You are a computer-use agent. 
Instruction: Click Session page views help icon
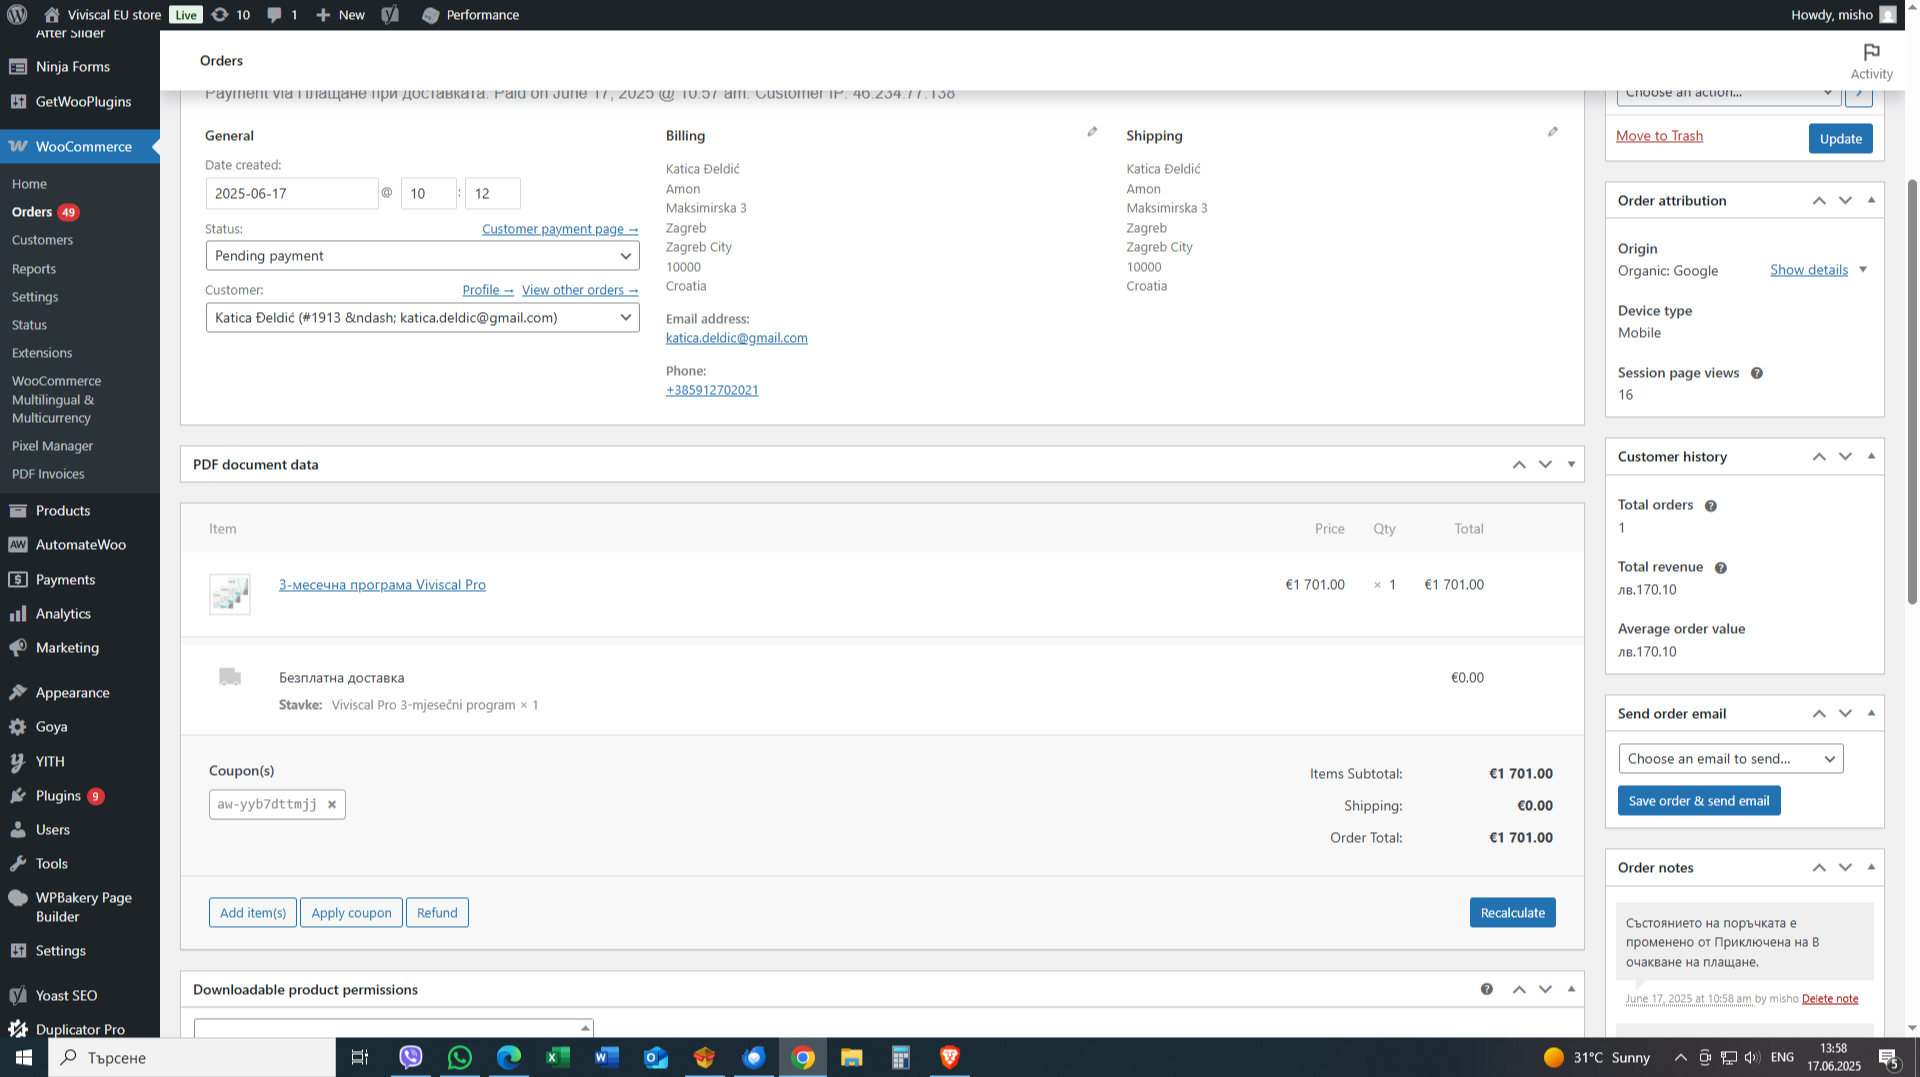(1756, 373)
